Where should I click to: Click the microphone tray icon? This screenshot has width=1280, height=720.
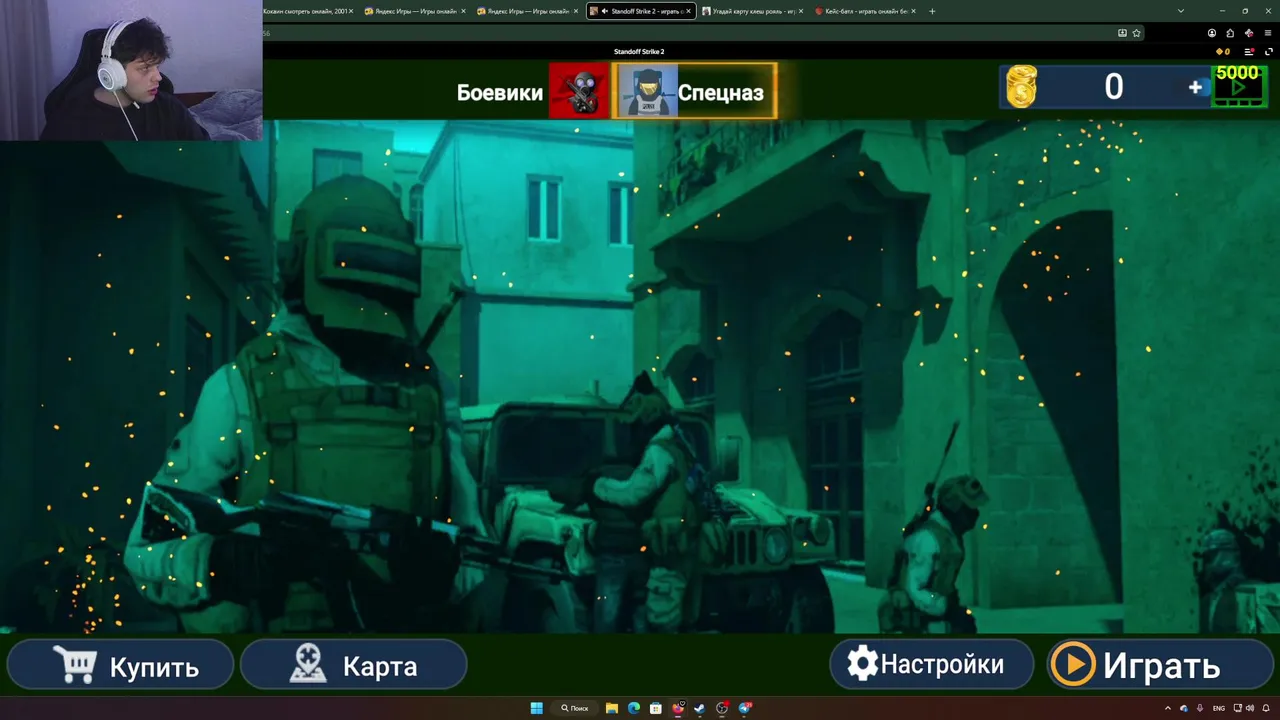coord(1200,708)
